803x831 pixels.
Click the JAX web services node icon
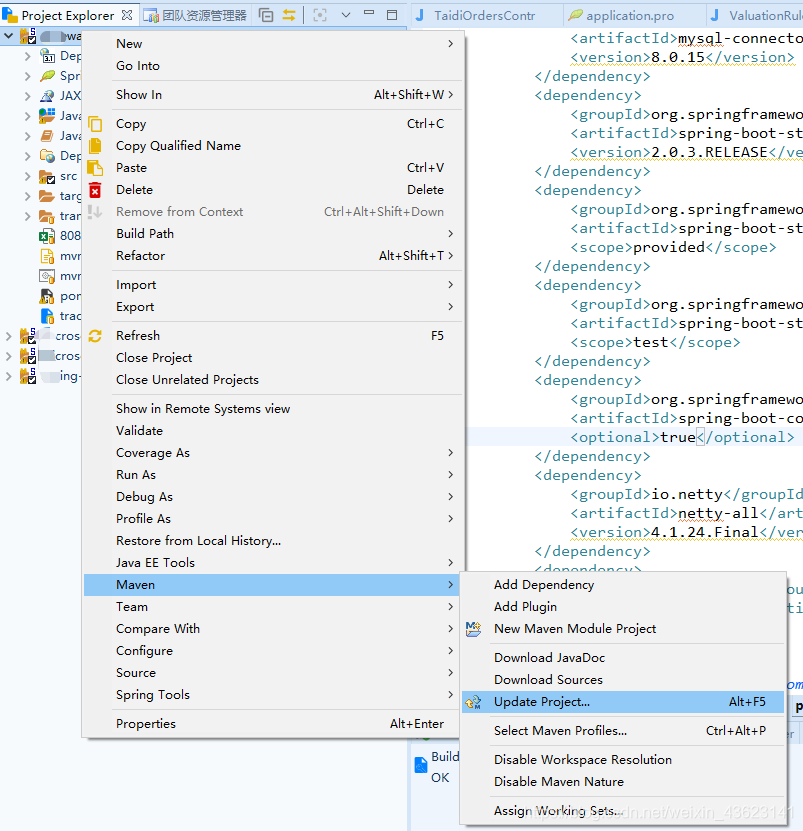[47, 96]
